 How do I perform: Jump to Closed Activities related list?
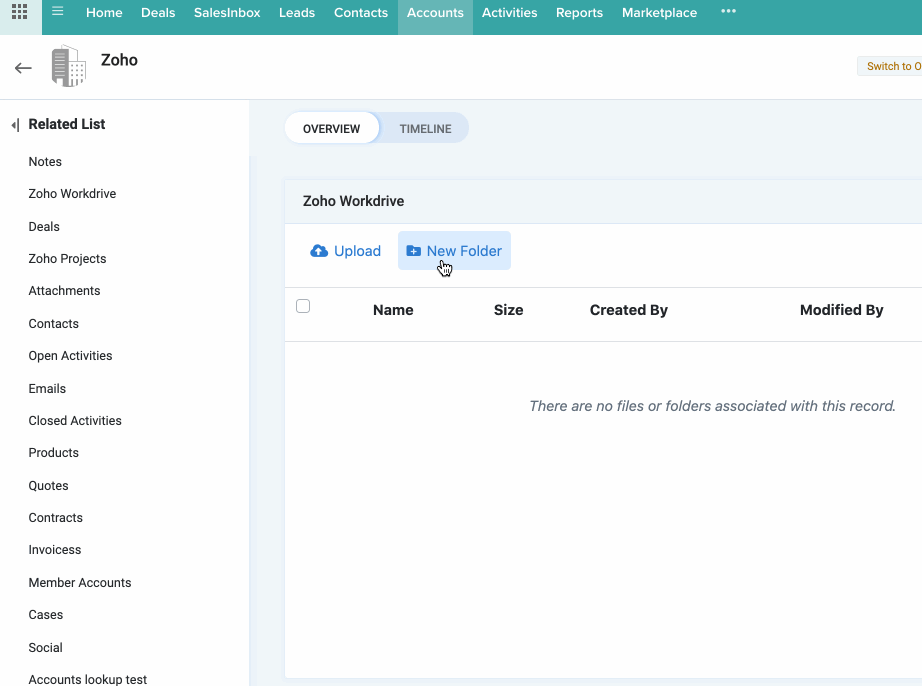click(75, 420)
